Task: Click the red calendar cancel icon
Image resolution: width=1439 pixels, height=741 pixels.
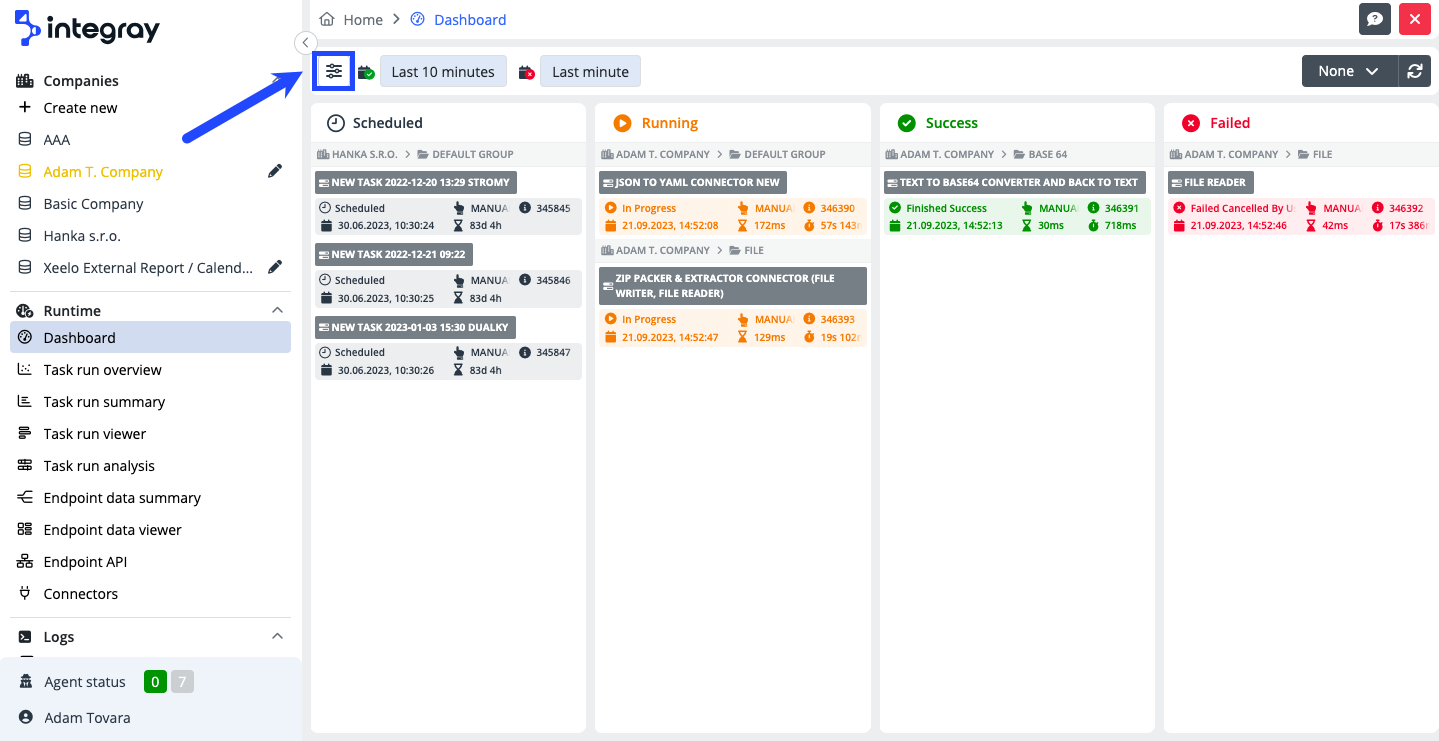Action: (x=526, y=70)
